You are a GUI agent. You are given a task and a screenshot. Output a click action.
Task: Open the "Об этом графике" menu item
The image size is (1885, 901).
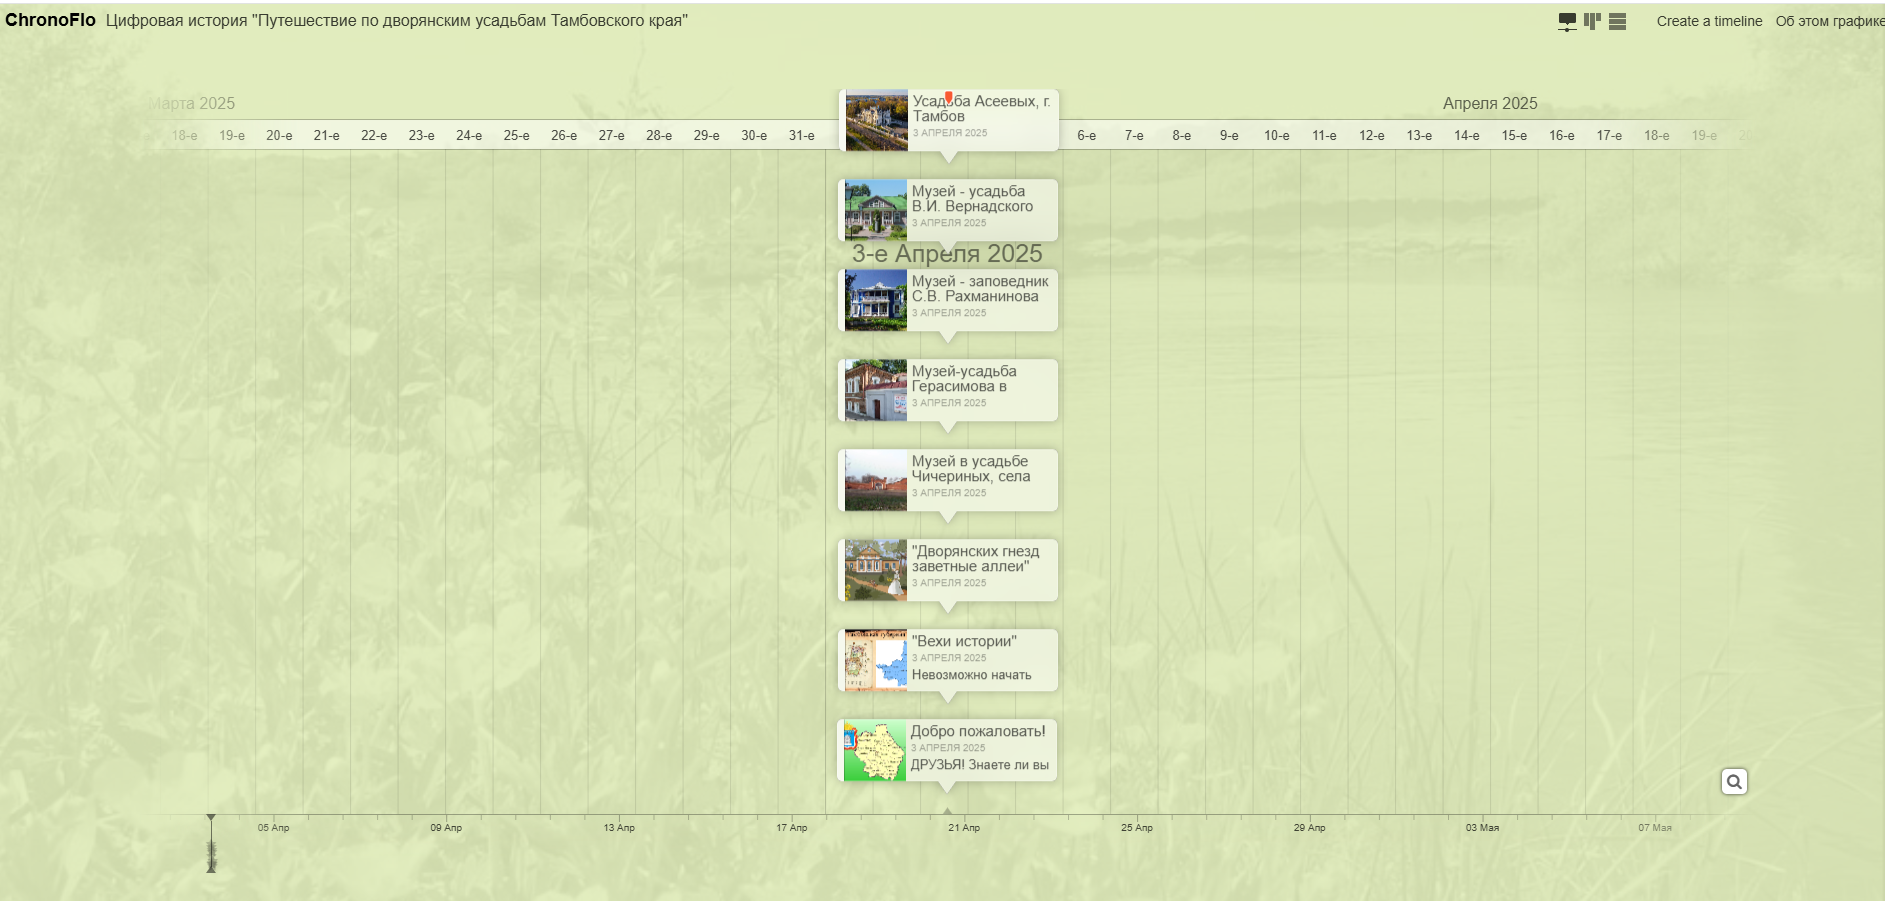pos(1829,21)
